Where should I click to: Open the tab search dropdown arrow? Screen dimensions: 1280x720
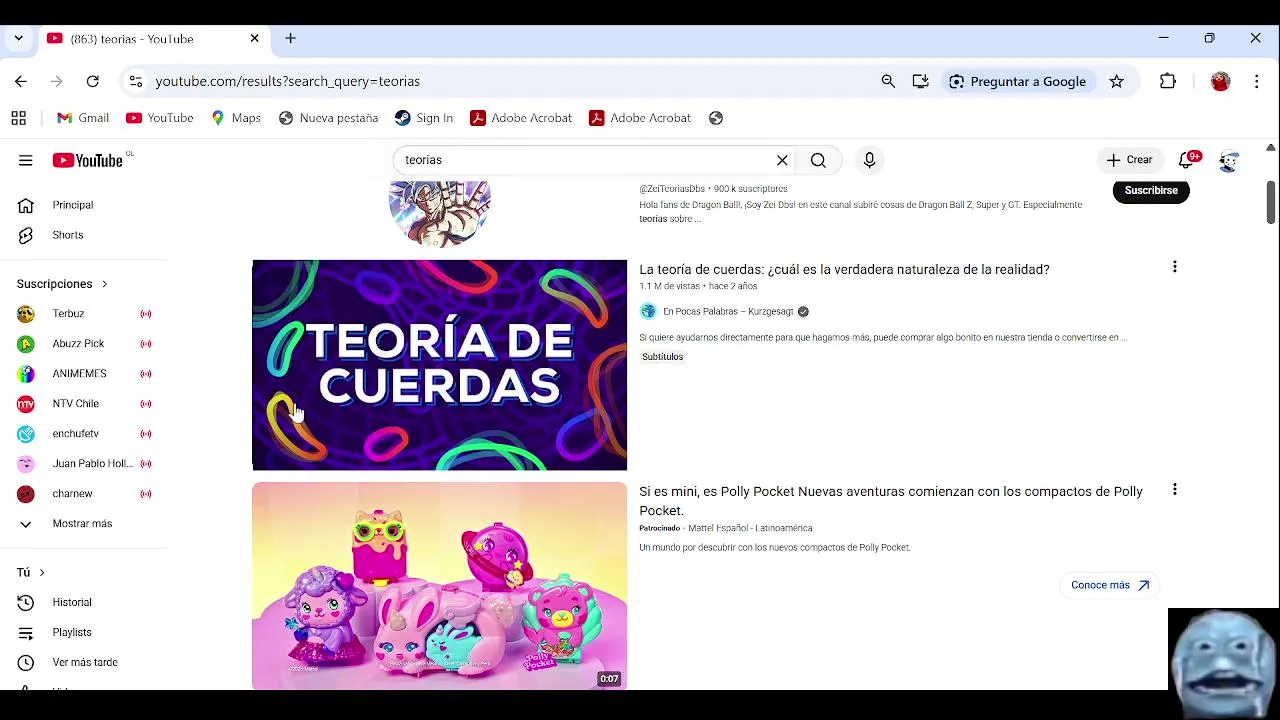click(x=19, y=38)
